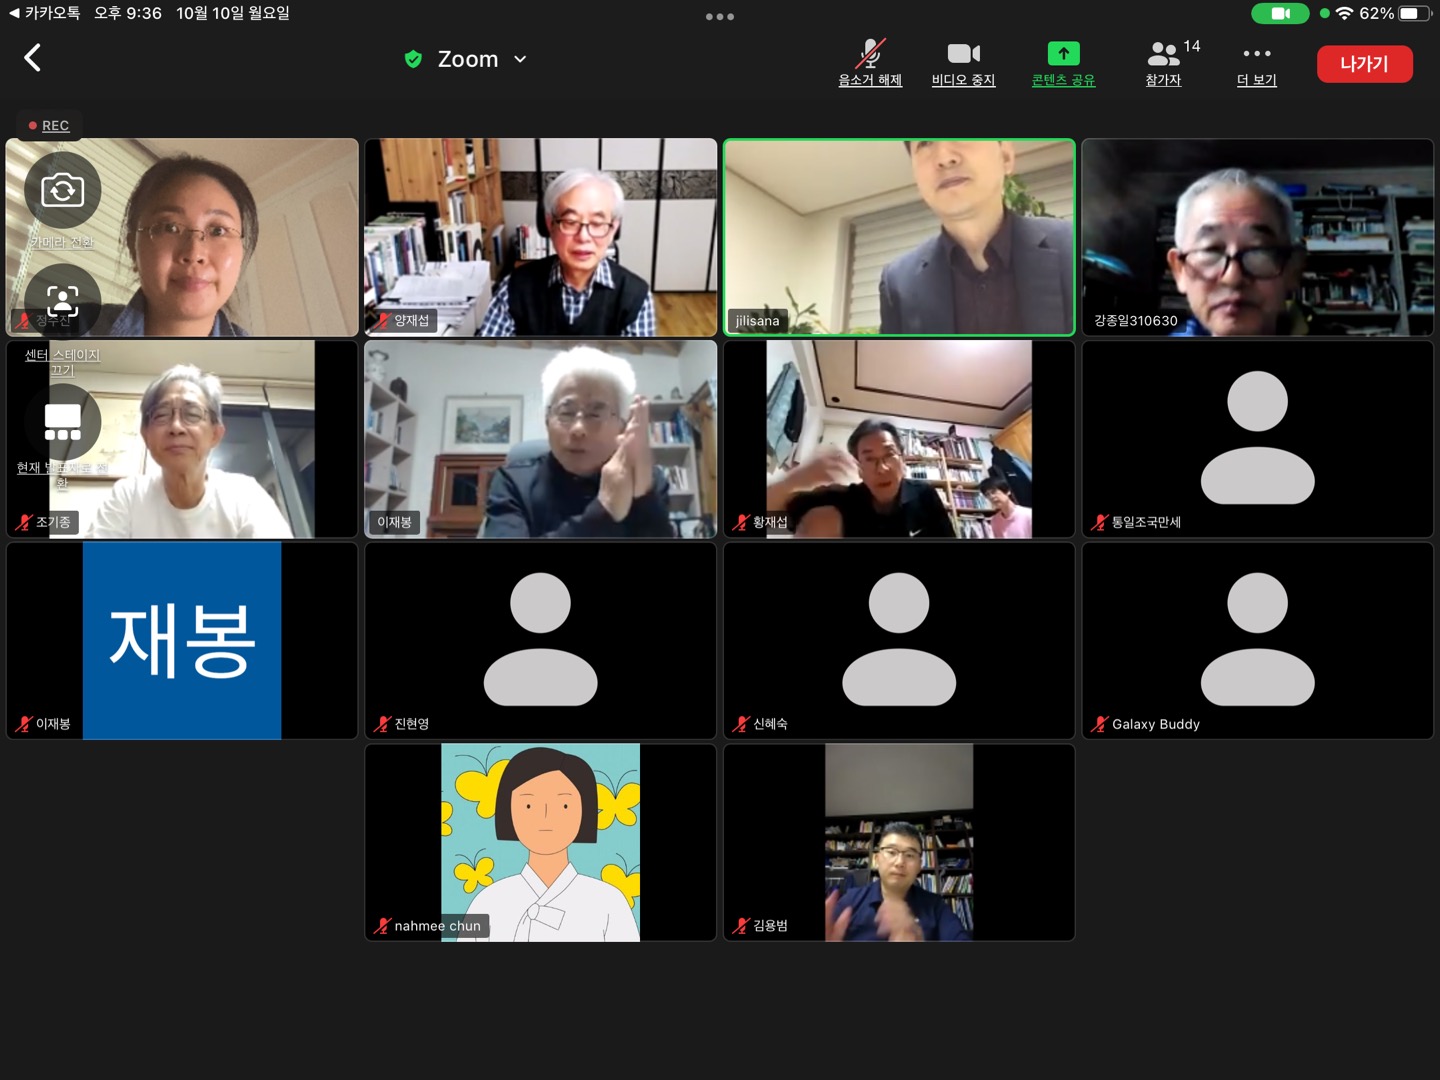
Task: Tap the Galaxy Buddy name label
Action: 1156,724
